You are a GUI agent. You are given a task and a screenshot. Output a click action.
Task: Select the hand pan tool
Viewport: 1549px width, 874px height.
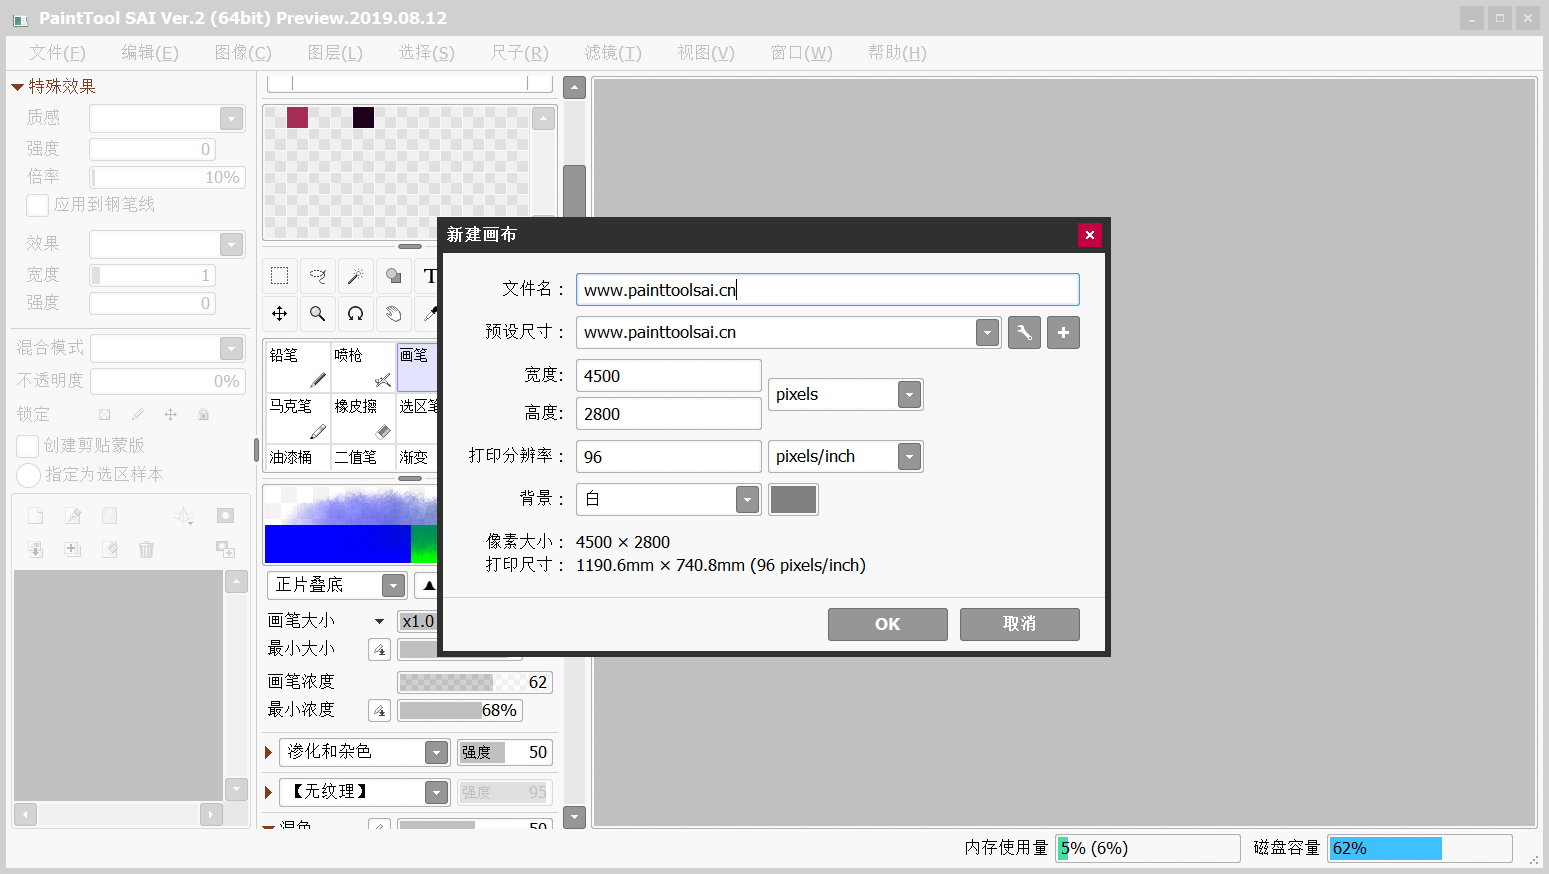(x=394, y=314)
